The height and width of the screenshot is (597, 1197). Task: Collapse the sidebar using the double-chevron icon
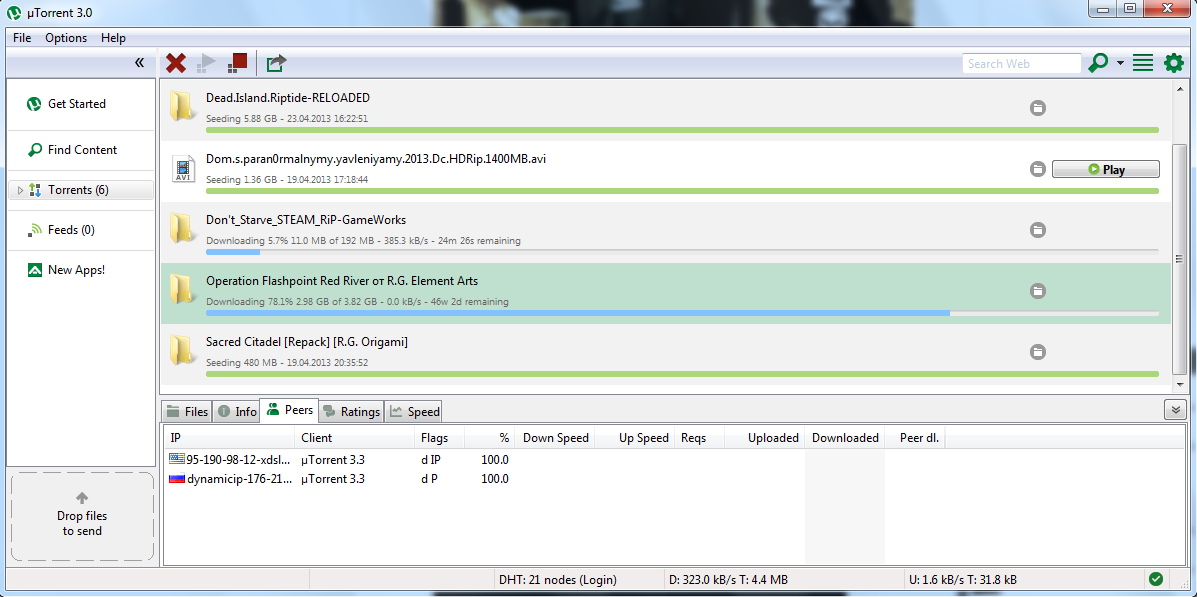[139, 63]
